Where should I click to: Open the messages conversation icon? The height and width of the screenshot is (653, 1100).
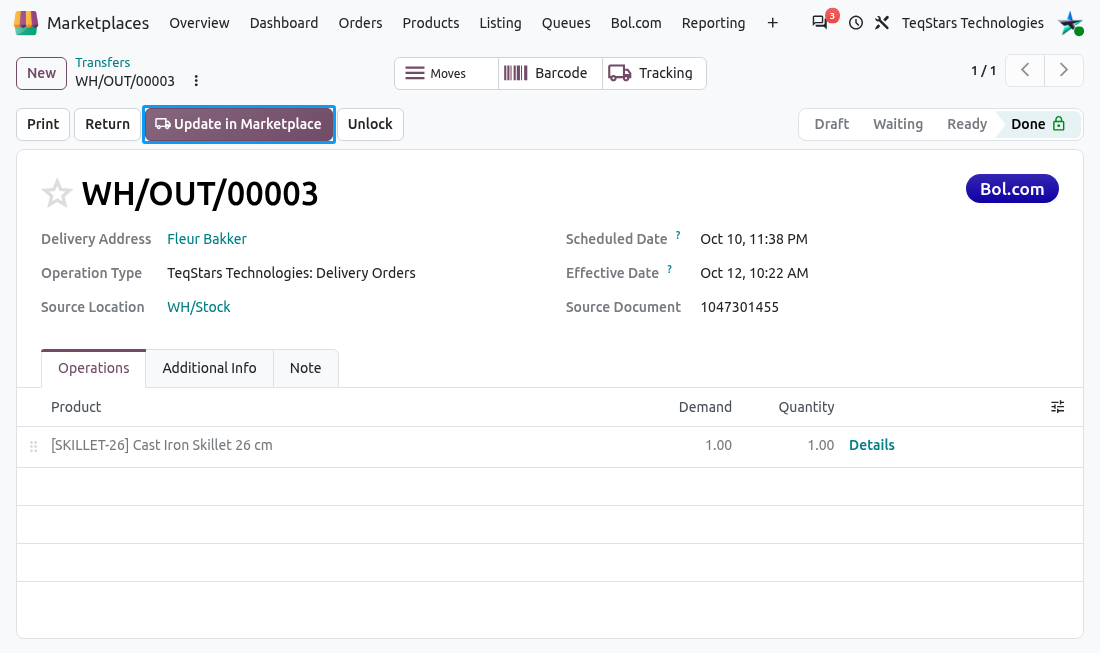(819, 22)
